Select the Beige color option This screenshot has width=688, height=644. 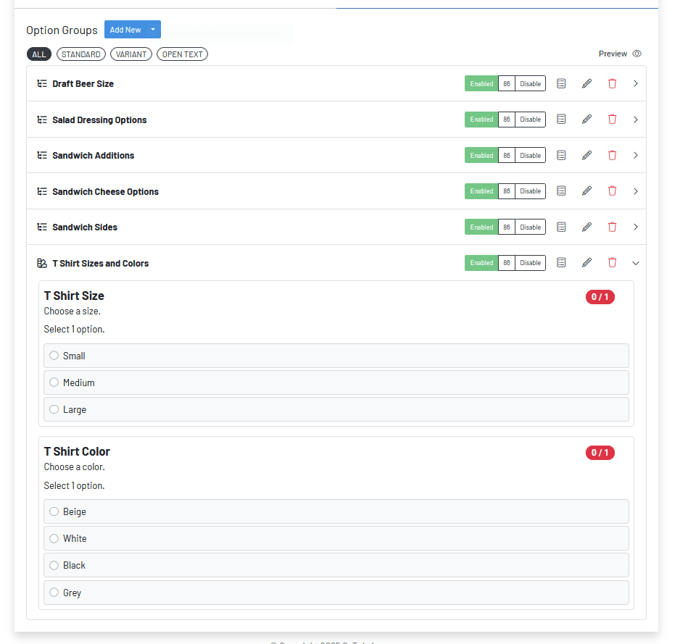click(54, 511)
